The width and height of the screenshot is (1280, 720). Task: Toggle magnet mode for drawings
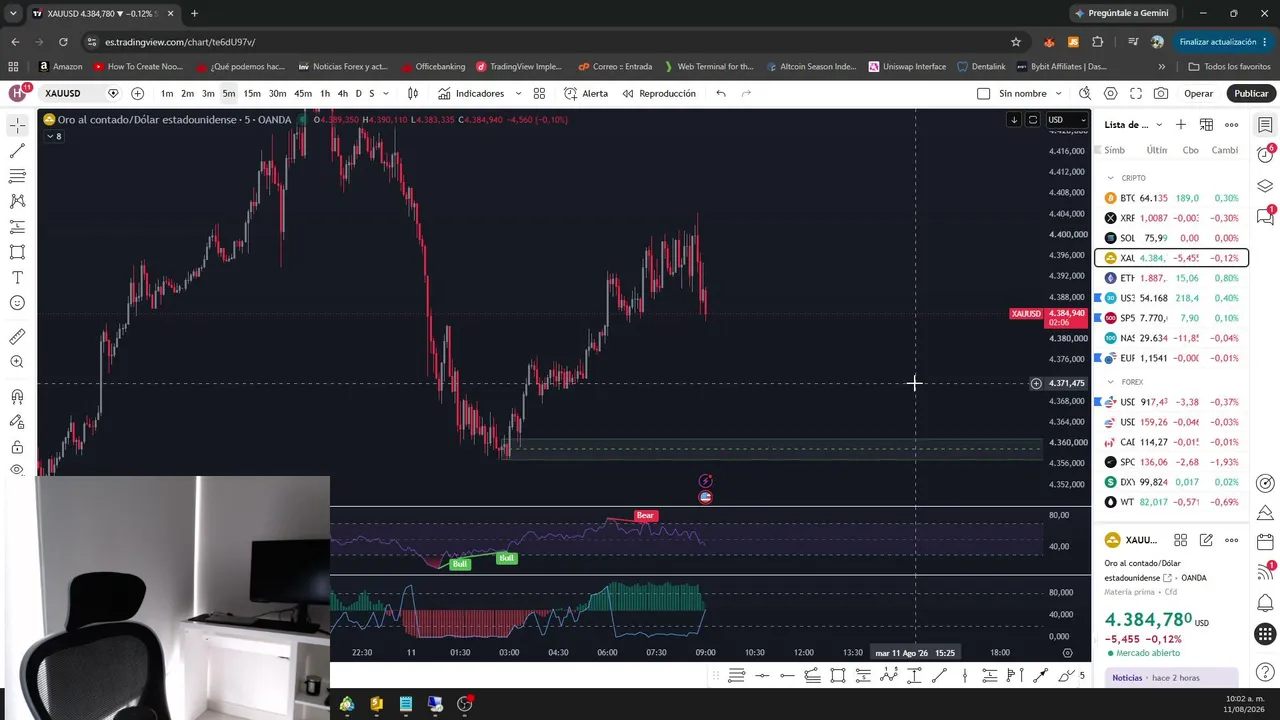(17, 397)
